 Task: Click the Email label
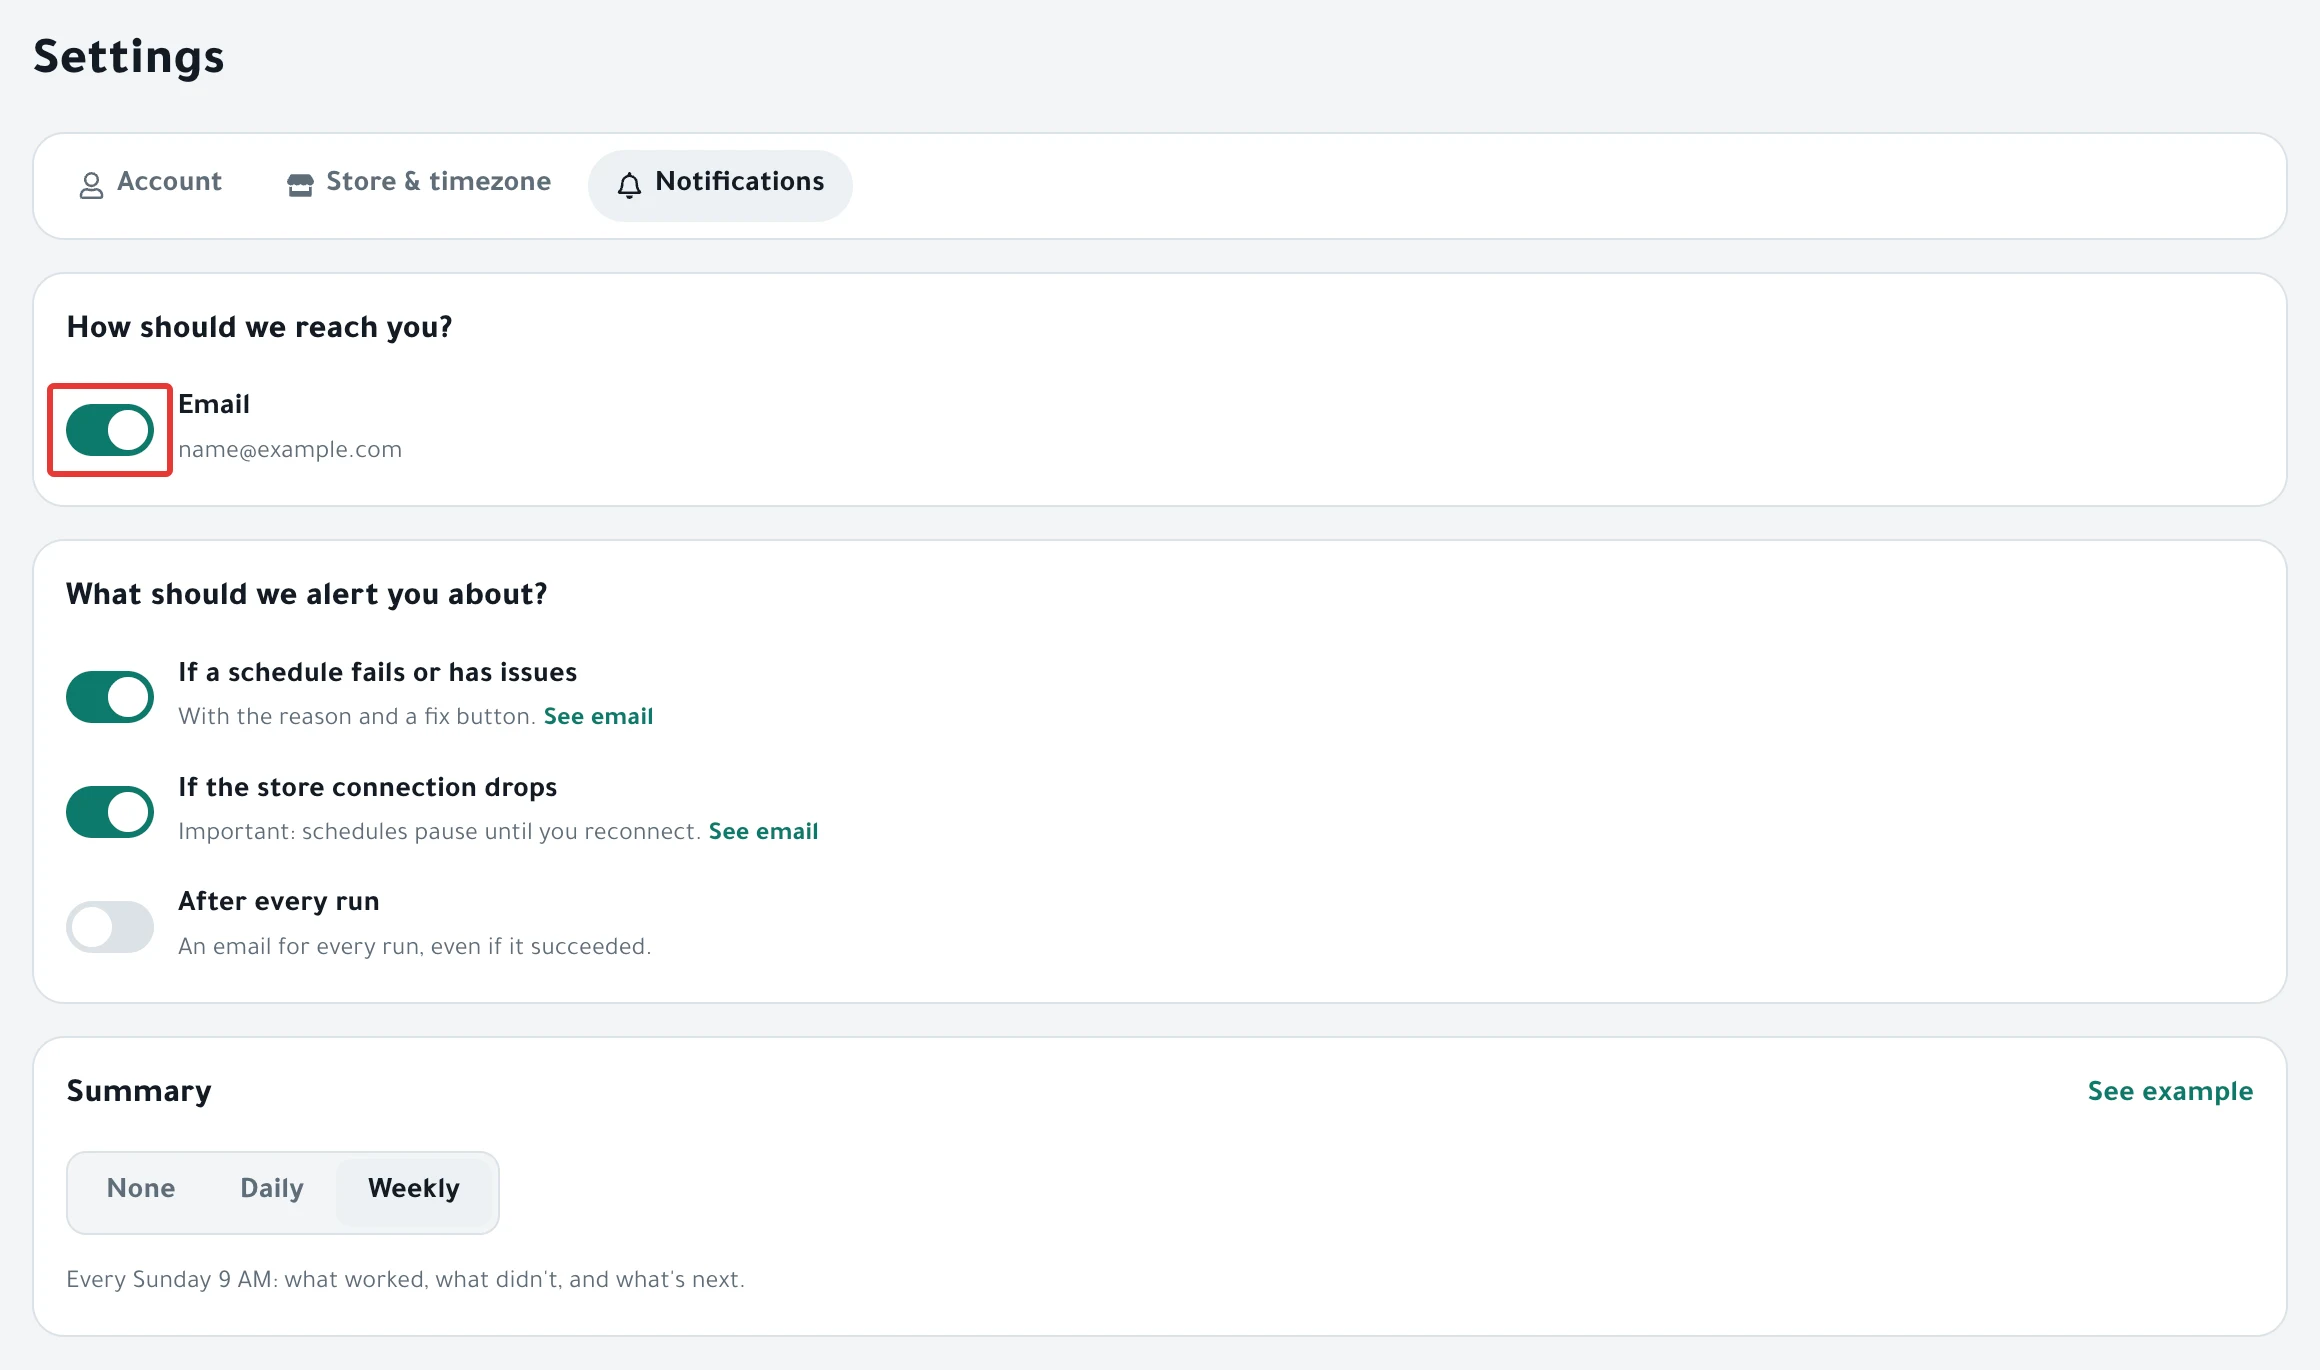[x=214, y=404]
